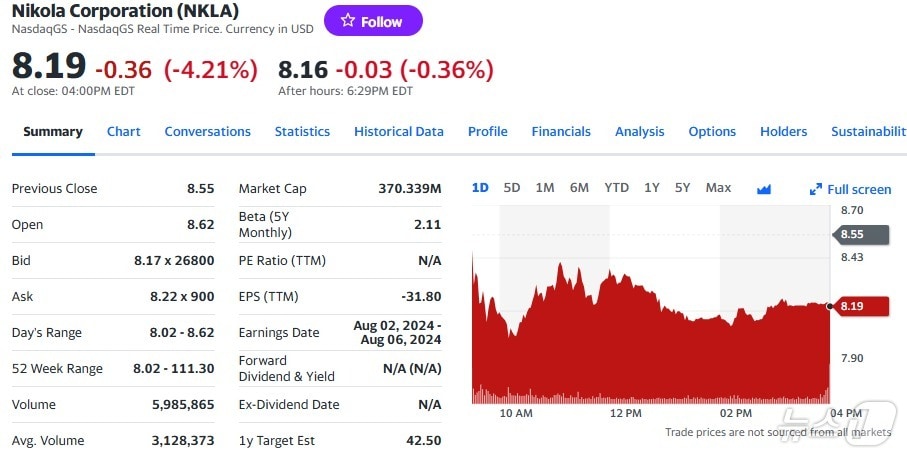Open the Historical Data tab
This screenshot has width=907, height=458.
[x=398, y=131]
